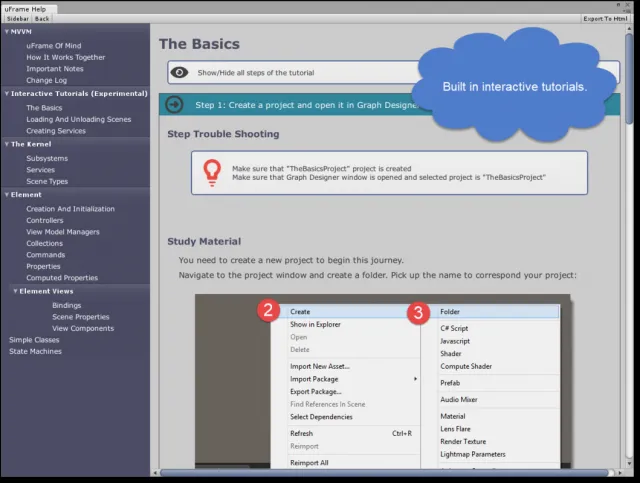The image size is (640, 483).
Task: Click the red number 3 marker
Action: (x=418, y=313)
